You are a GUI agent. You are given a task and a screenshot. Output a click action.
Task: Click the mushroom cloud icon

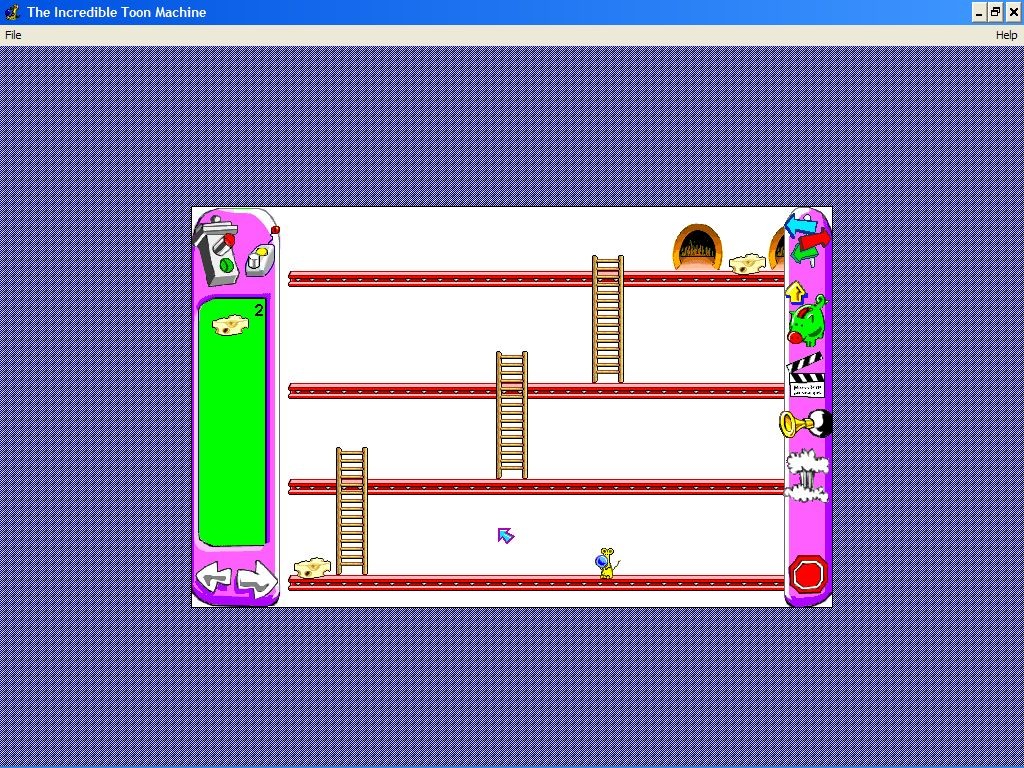[x=807, y=477]
